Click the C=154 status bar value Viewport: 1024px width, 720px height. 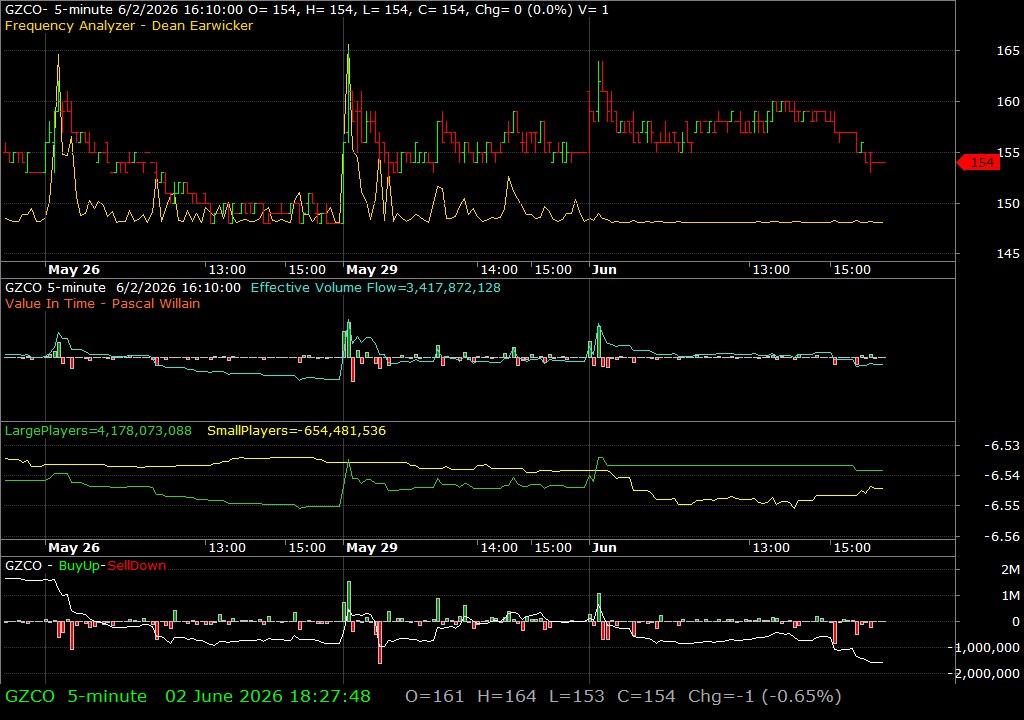[x=646, y=696]
